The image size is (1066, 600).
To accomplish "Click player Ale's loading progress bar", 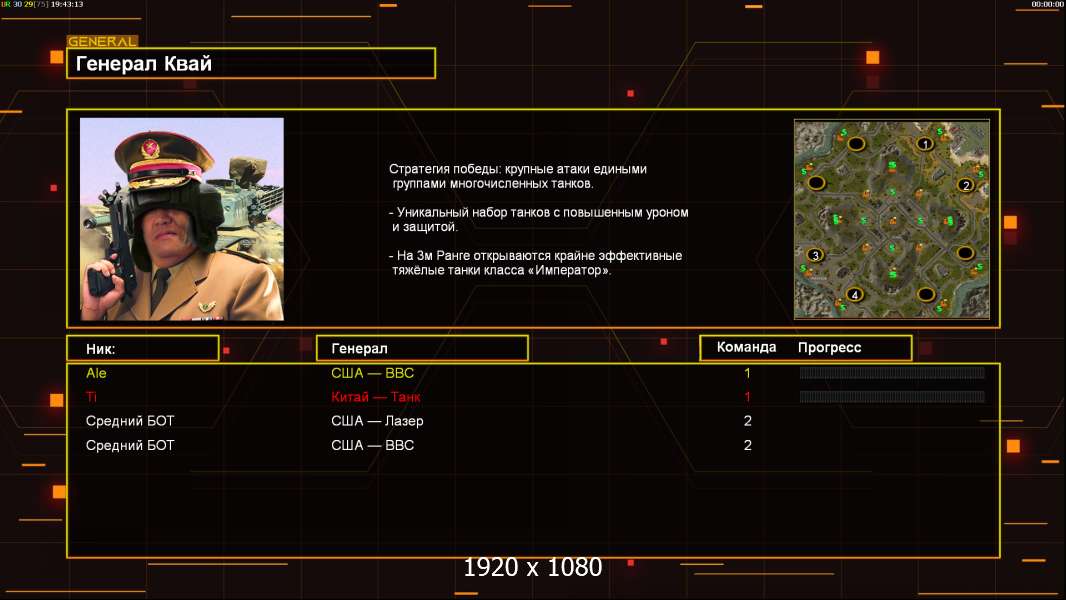I will tap(891, 373).
